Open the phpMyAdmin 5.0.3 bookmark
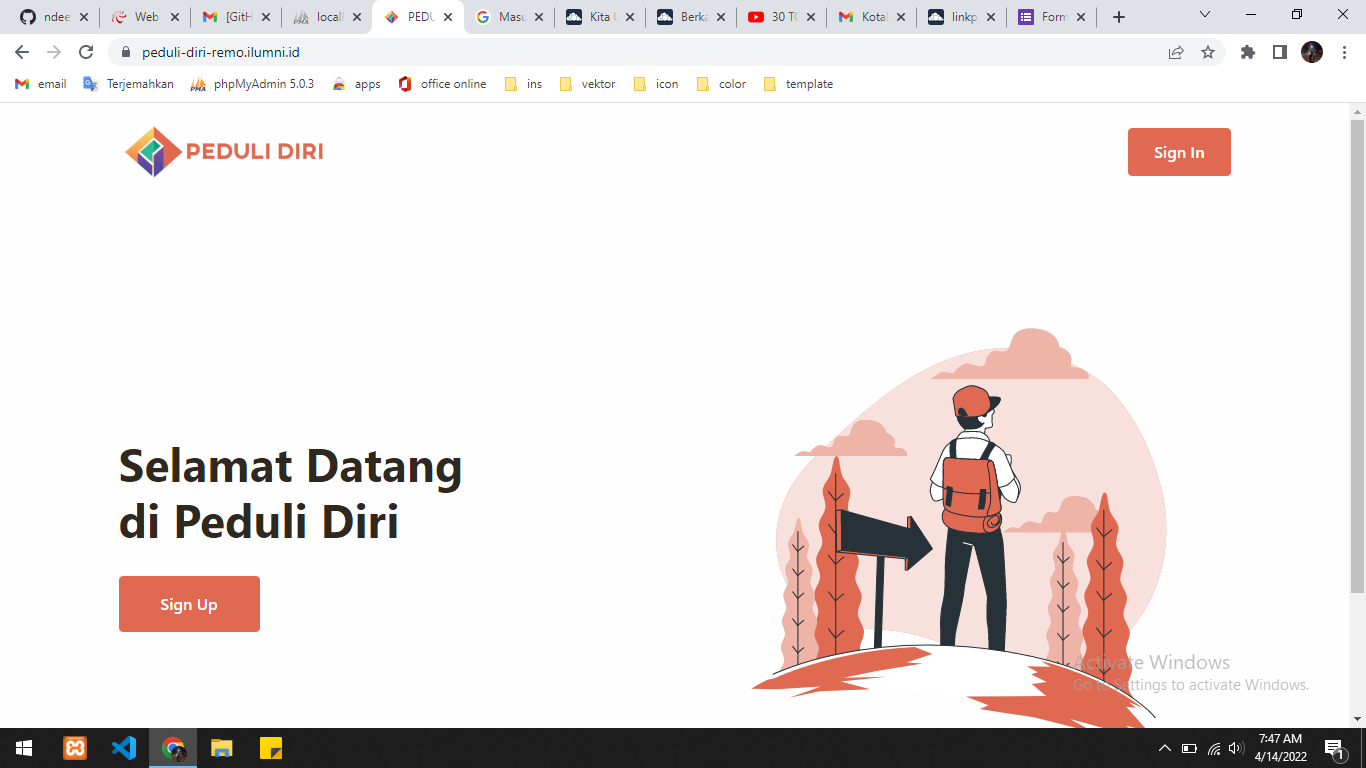Screen dimensions: 1366x768 click(252, 84)
